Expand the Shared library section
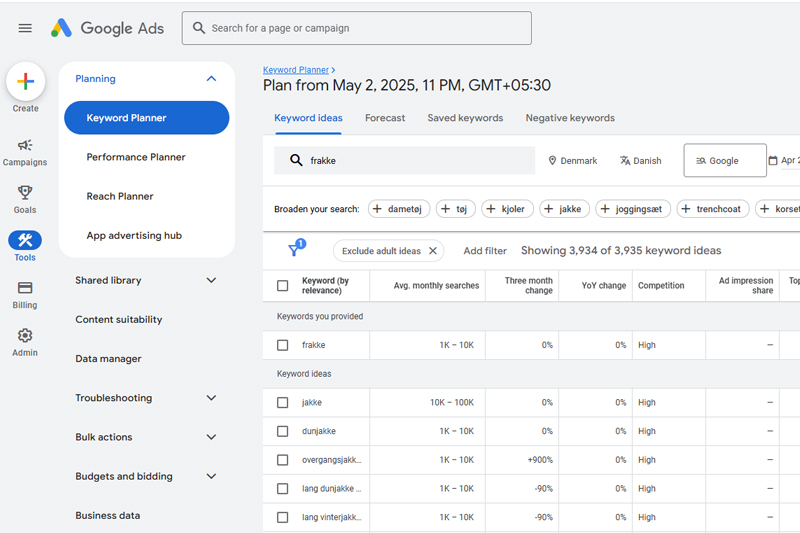The width and height of the screenshot is (800, 533). click(211, 280)
